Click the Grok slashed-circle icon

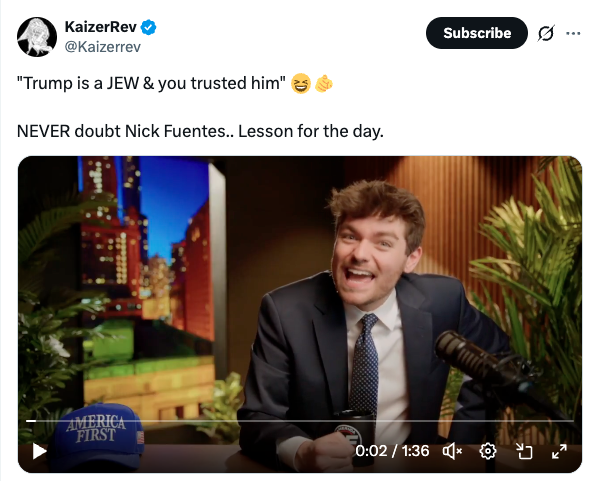(546, 33)
